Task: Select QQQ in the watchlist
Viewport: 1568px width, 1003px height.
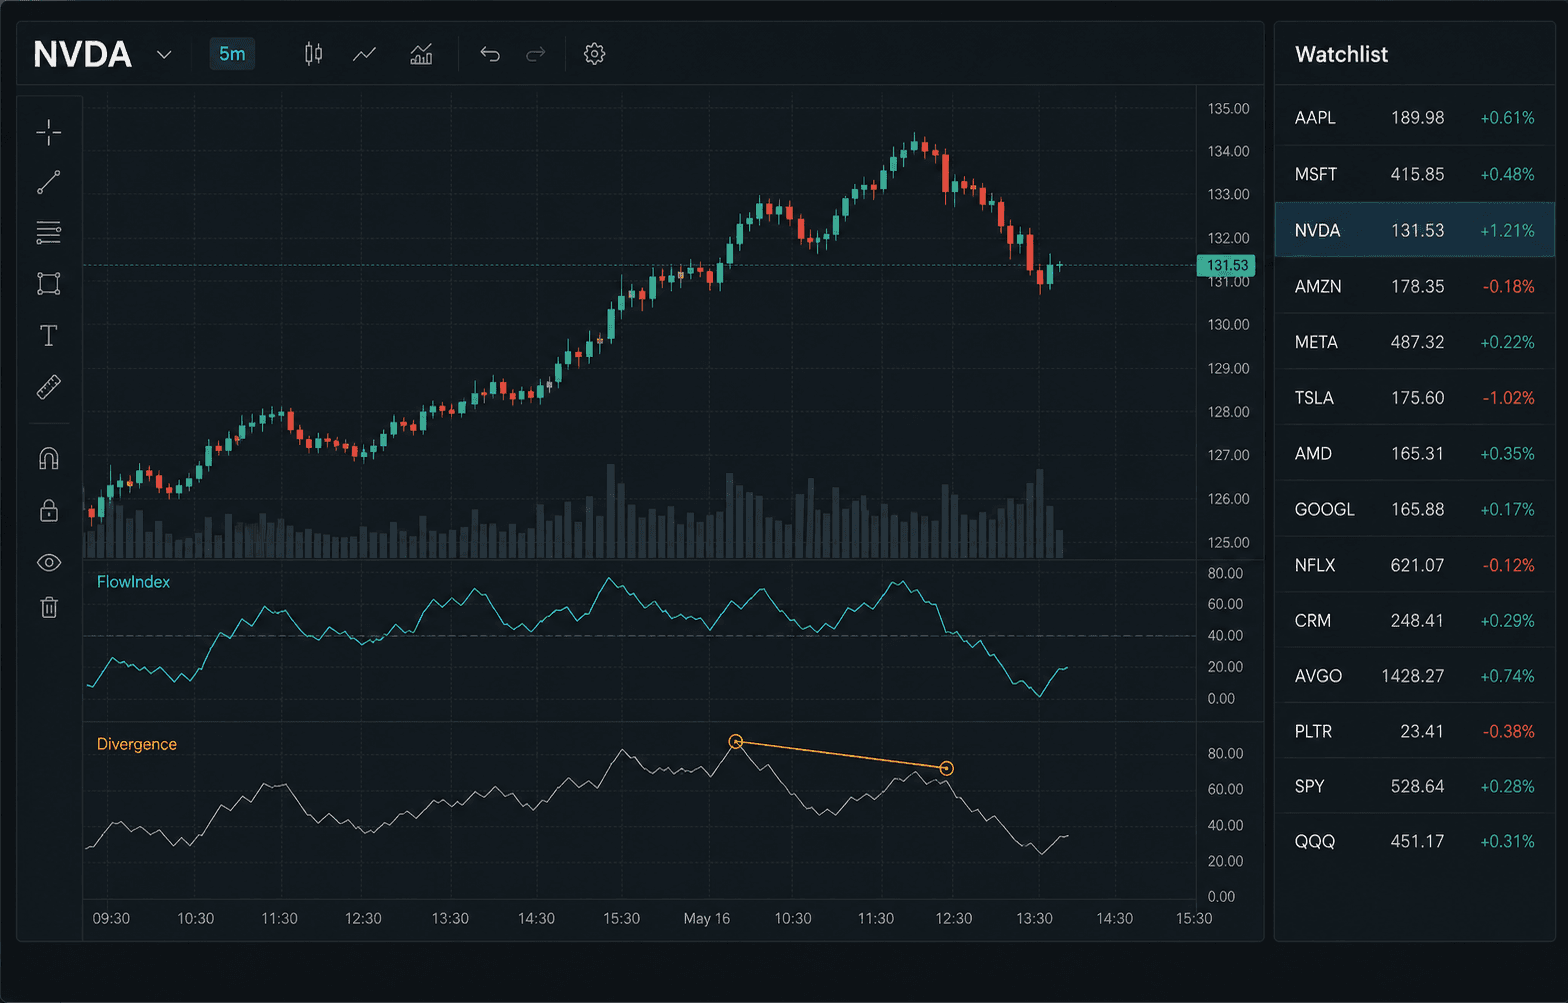Action: (x=1414, y=841)
